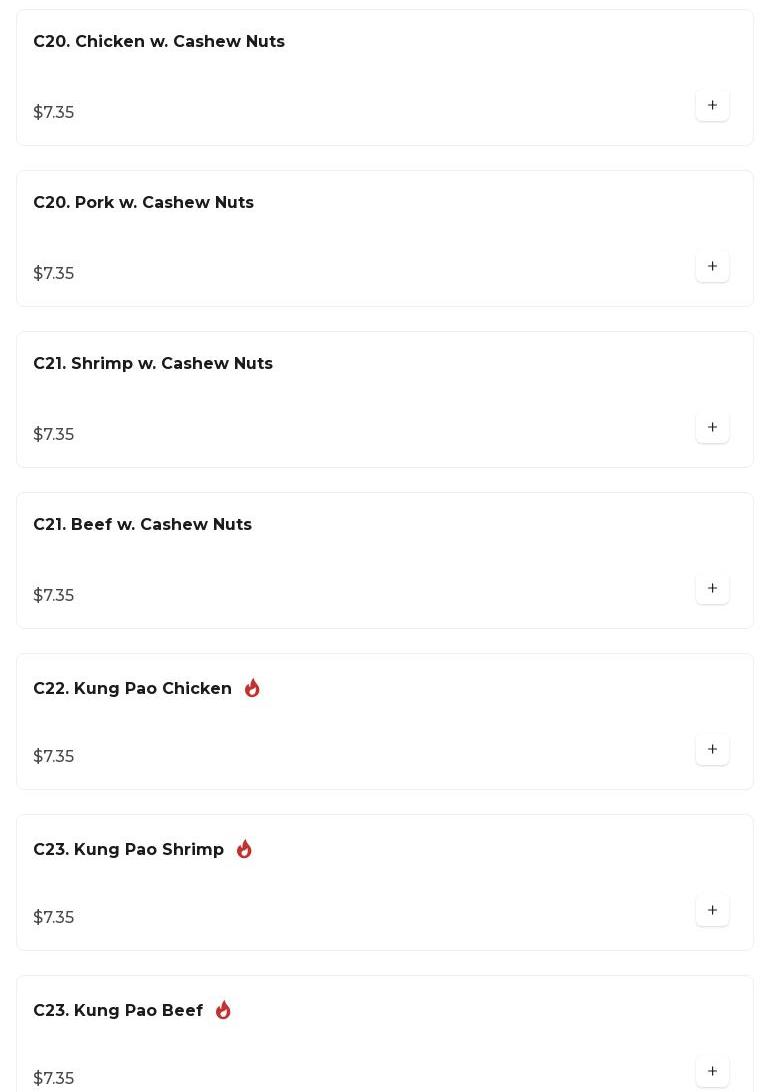Viewport: 770px width, 1092px height.
Task: Add Kung Pao Chicken to cart
Action: (x=712, y=749)
